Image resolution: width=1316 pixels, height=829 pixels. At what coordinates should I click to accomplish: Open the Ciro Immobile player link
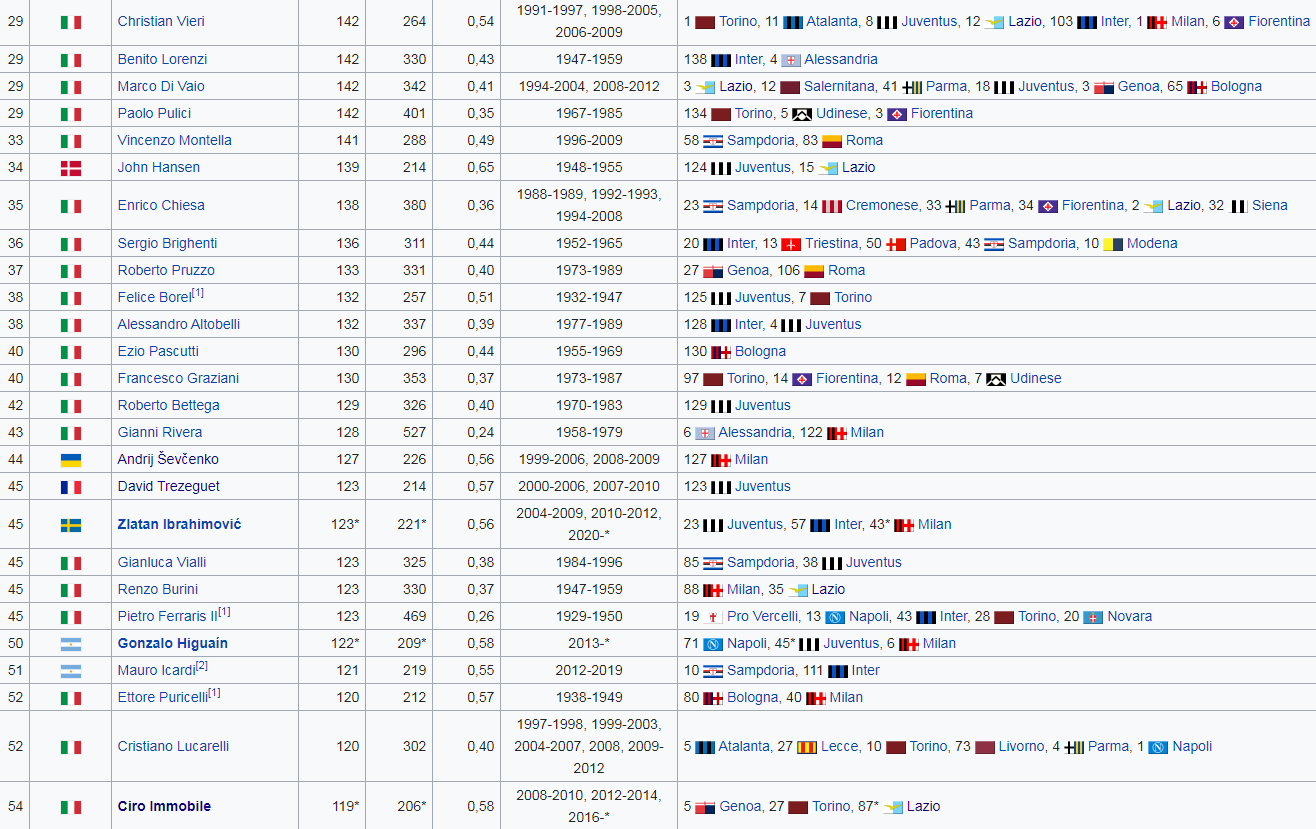point(164,807)
